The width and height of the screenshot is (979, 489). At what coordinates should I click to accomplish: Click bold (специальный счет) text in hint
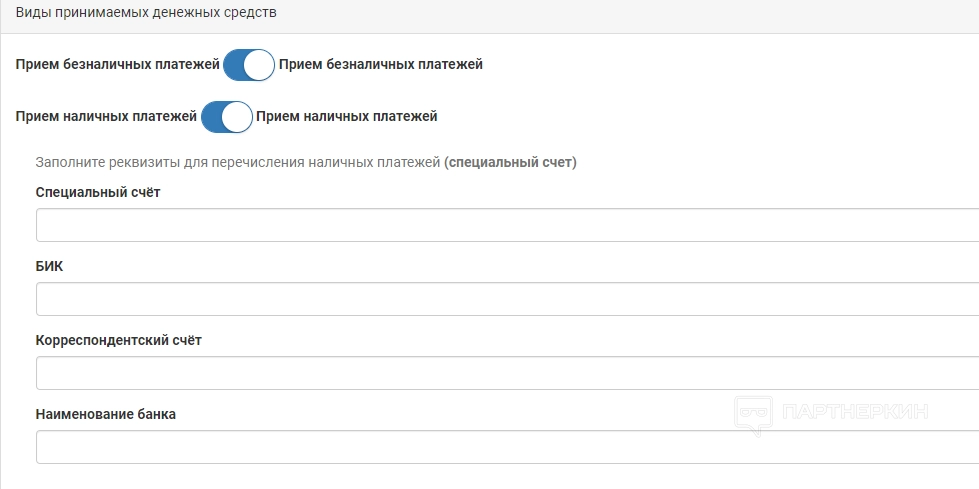coord(511,162)
